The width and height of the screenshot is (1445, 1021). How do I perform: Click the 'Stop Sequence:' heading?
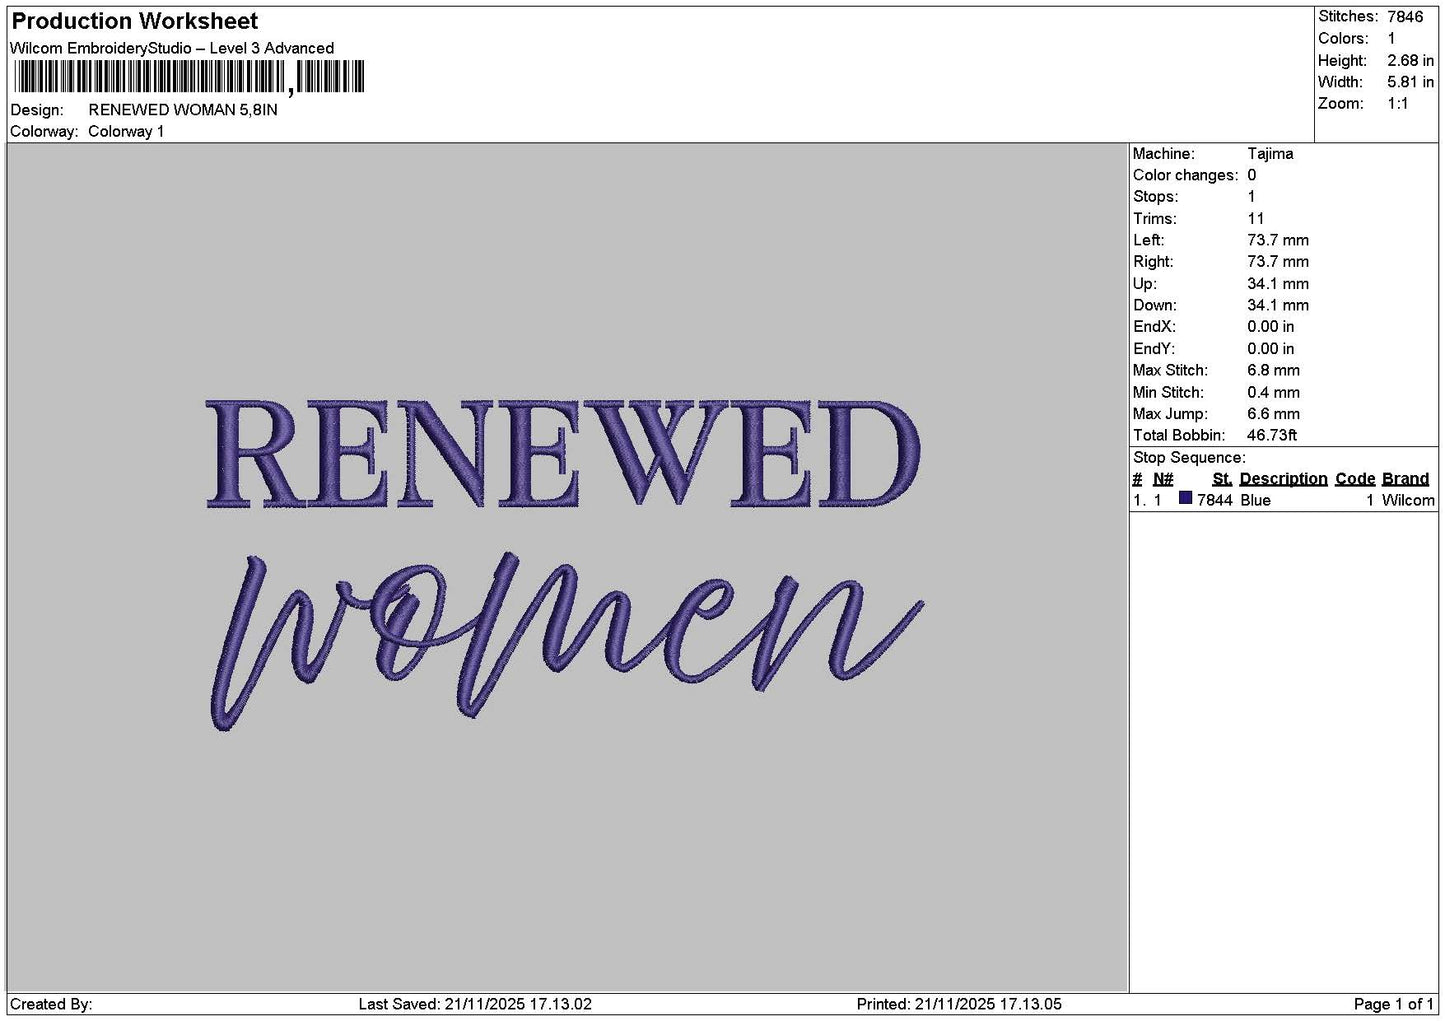[x=1189, y=458]
